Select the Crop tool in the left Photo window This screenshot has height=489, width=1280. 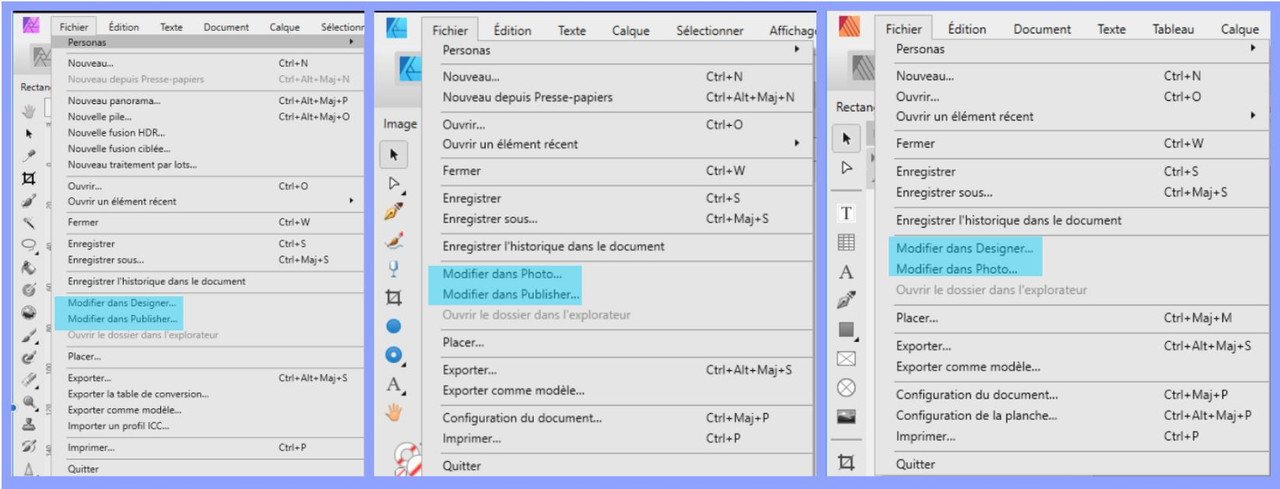tap(29, 178)
